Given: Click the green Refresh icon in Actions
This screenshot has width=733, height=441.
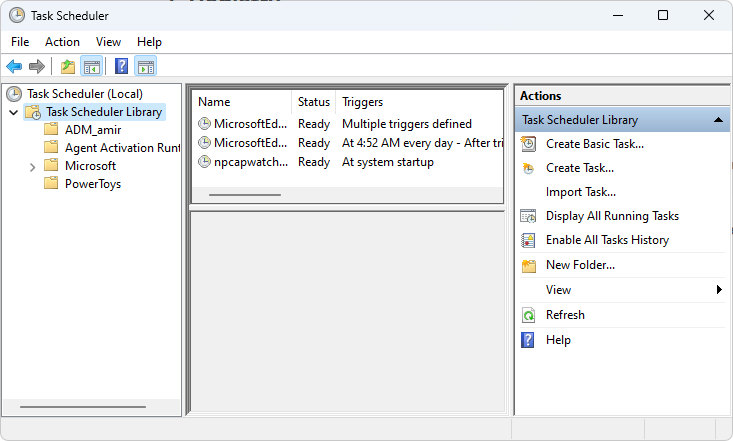Looking at the screenshot, I should (x=528, y=315).
